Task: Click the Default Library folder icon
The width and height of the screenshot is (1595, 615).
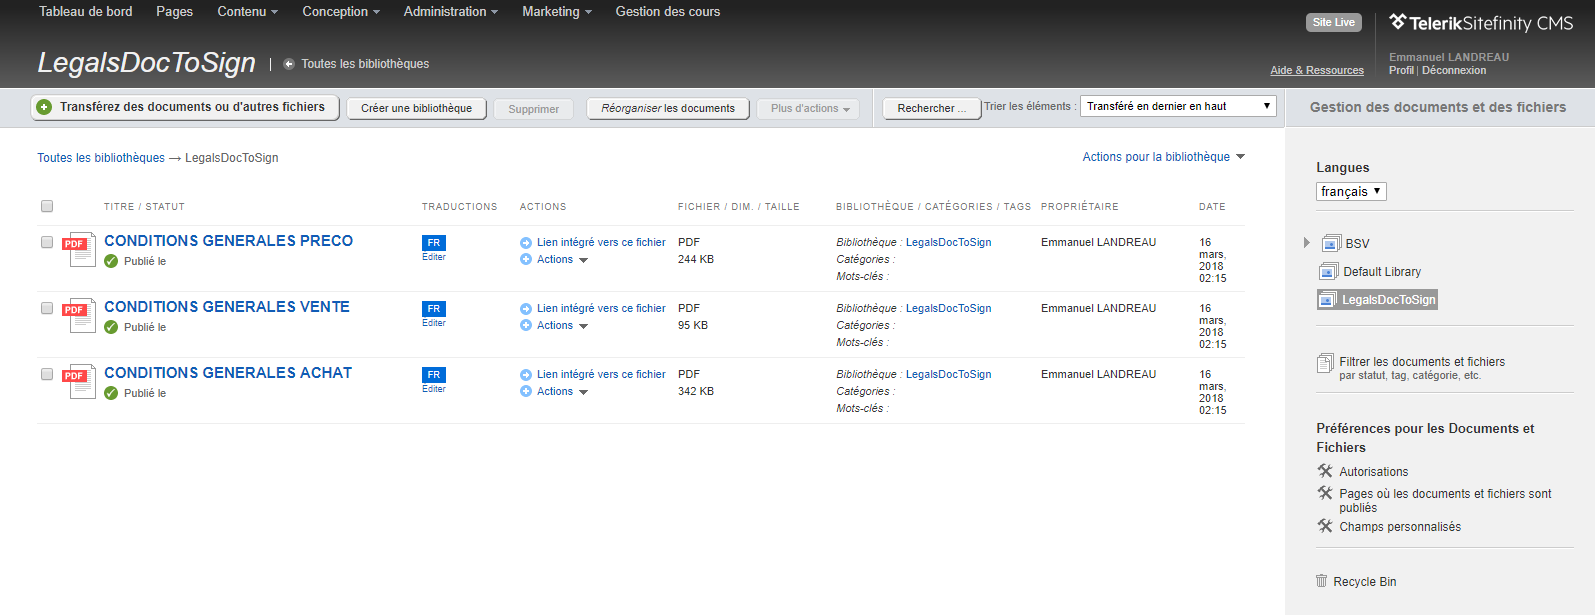Action: [x=1328, y=271]
